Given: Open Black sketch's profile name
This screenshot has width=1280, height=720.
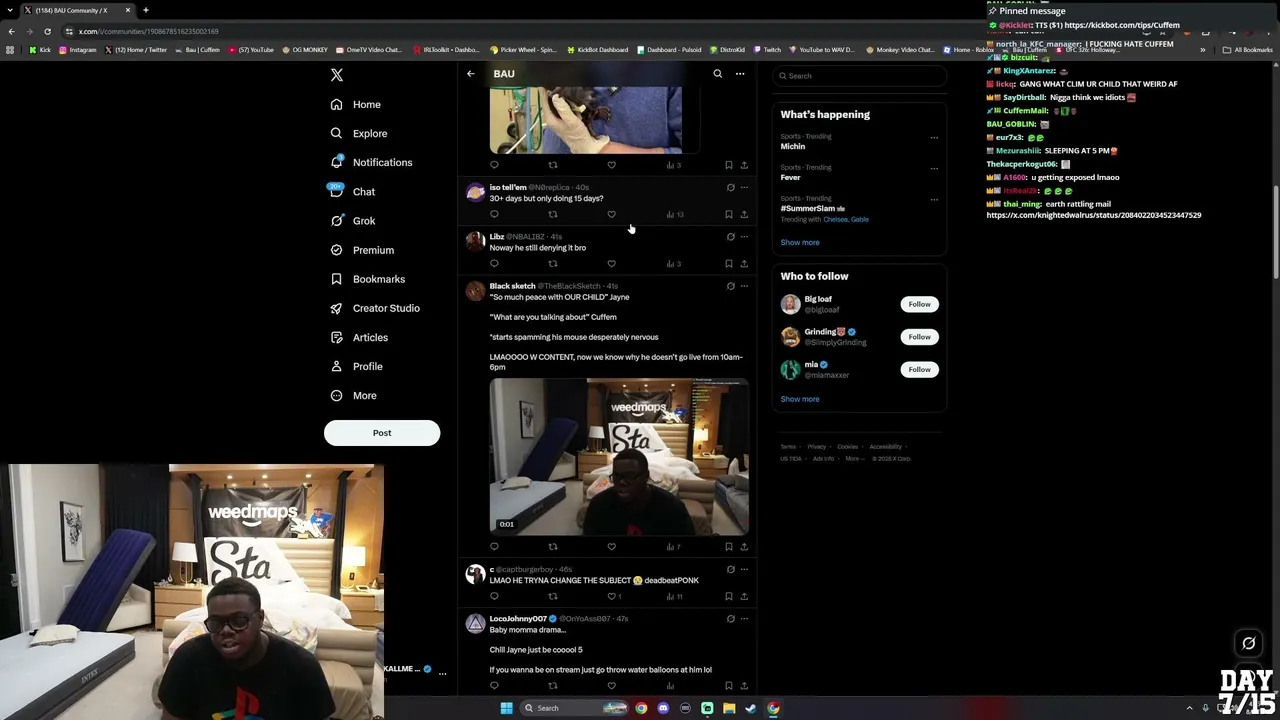Looking at the screenshot, I should pyautogui.click(x=513, y=286).
